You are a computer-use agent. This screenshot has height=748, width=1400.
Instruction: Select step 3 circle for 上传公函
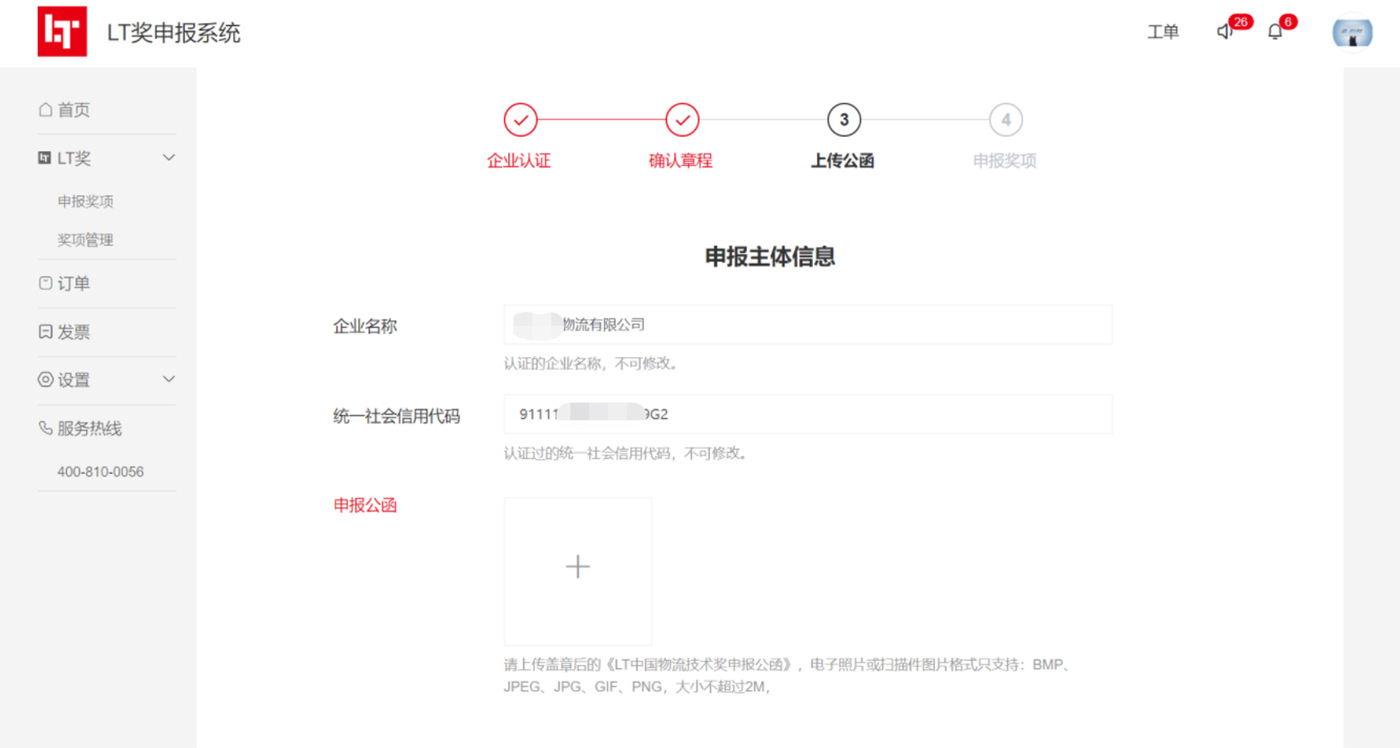pos(844,120)
